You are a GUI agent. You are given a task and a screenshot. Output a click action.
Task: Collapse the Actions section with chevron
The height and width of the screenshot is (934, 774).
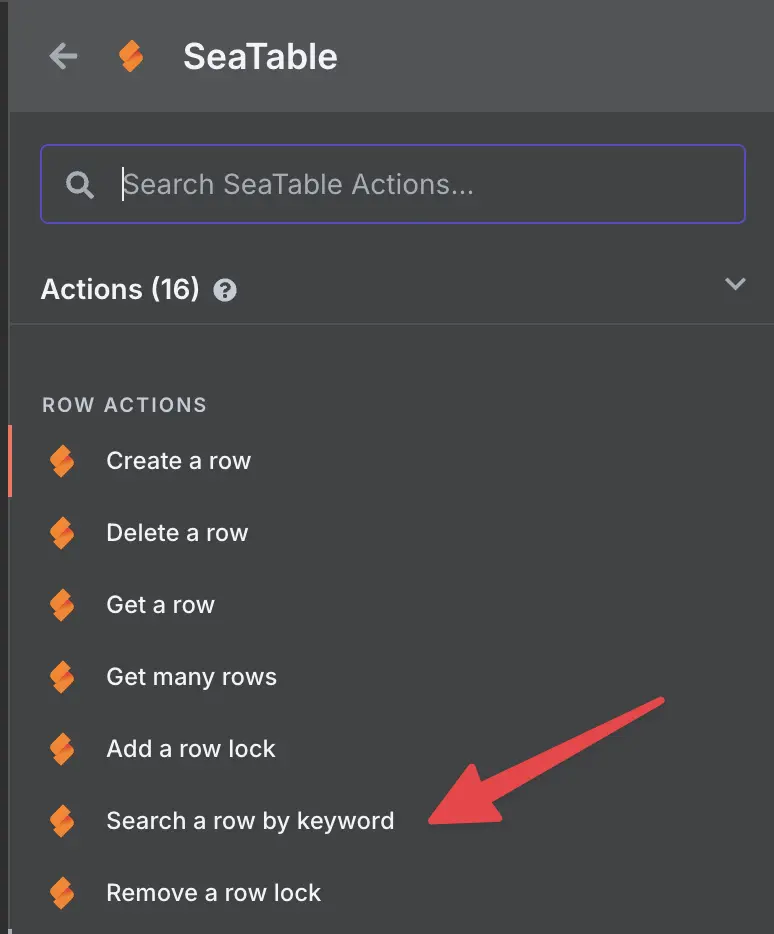pyautogui.click(x=735, y=284)
